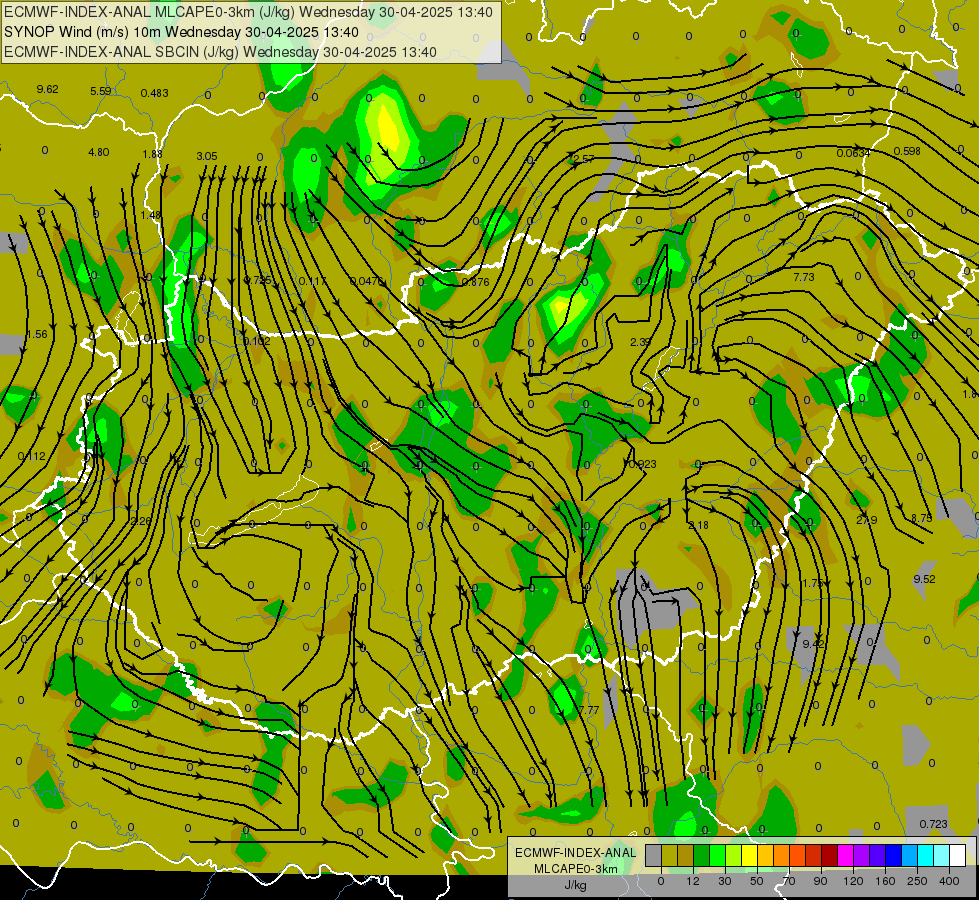Click the map value '1.56'
The image size is (979, 900).
(x=37, y=334)
